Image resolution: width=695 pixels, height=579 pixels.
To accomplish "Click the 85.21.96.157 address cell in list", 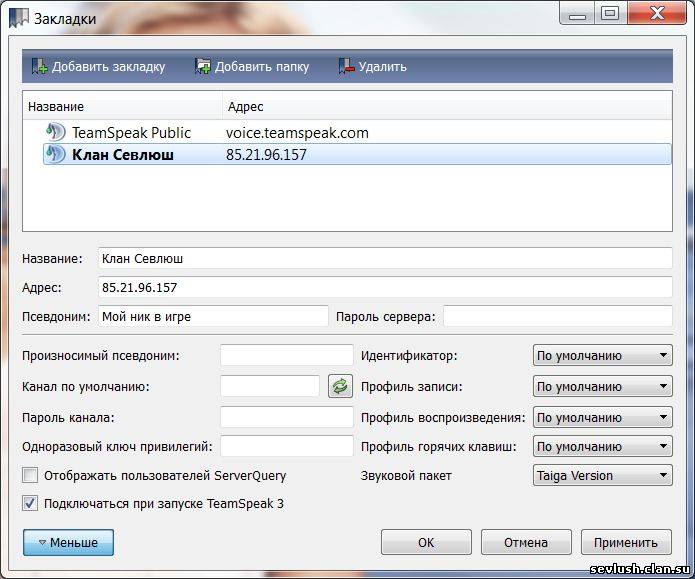I will coord(266,155).
